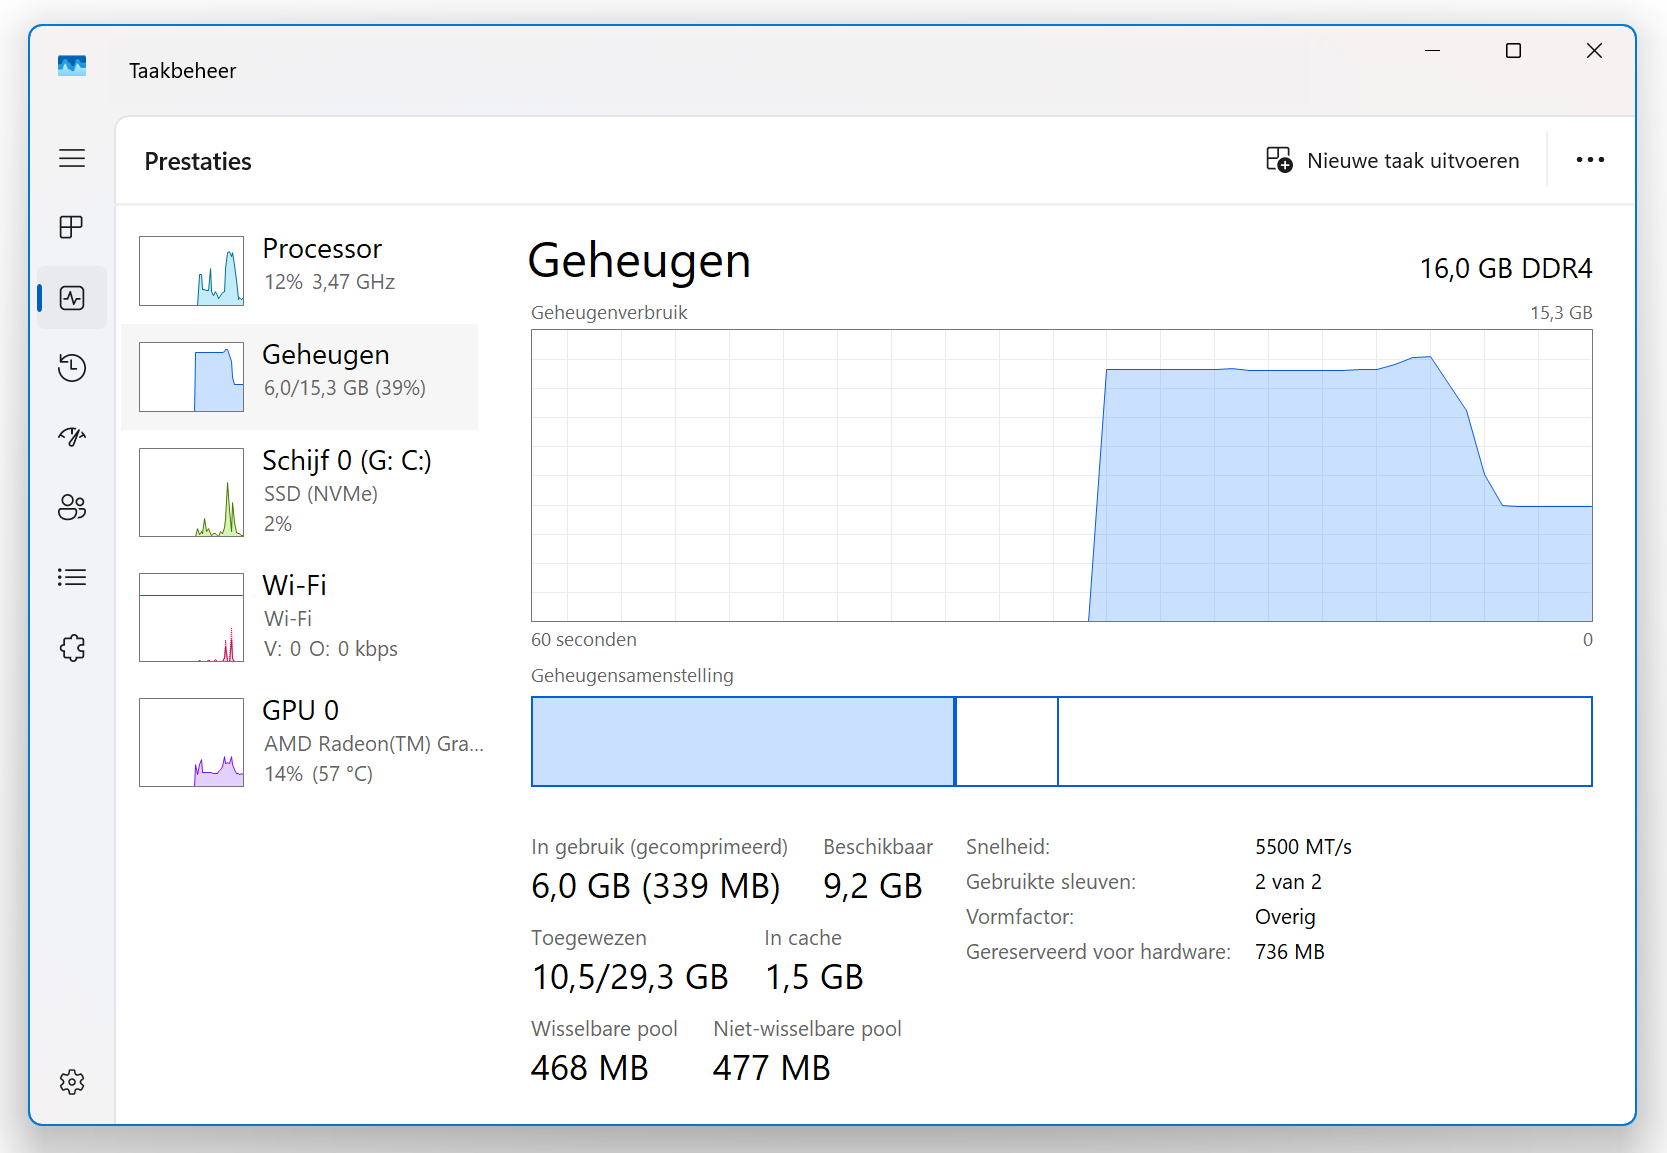
Task: Open the Users page icon
Action: pos(72,507)
